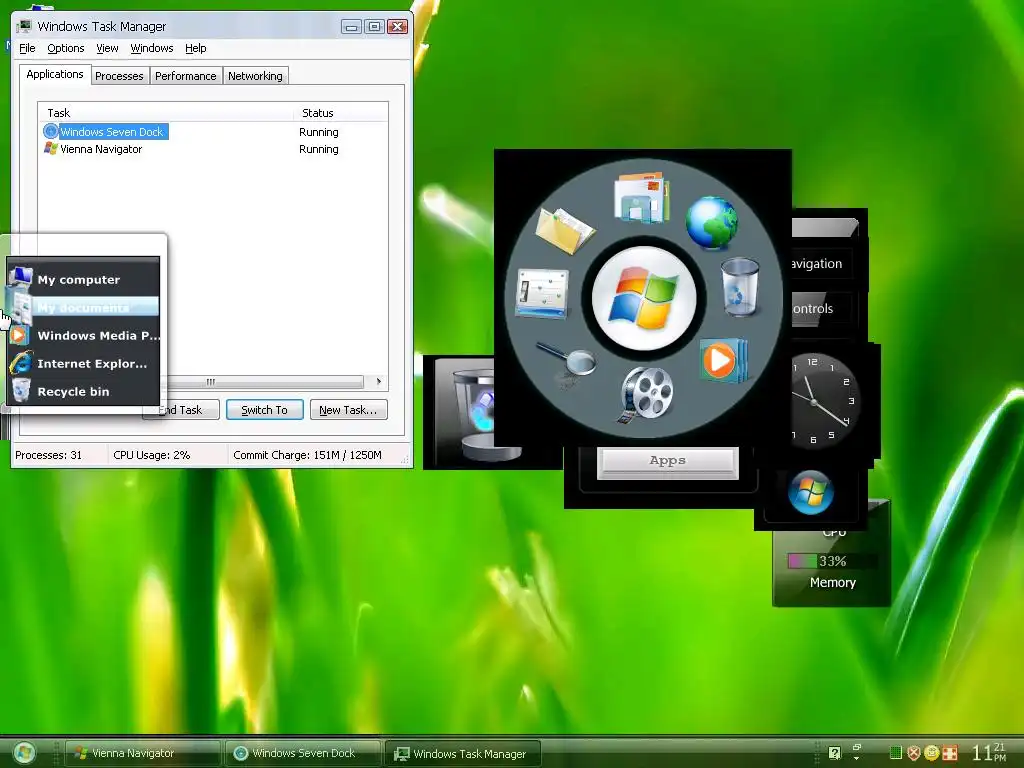Switch to Windows Seven Dock taskbar button
Viewport: 1024px width, 768px height.
[302, 753]
